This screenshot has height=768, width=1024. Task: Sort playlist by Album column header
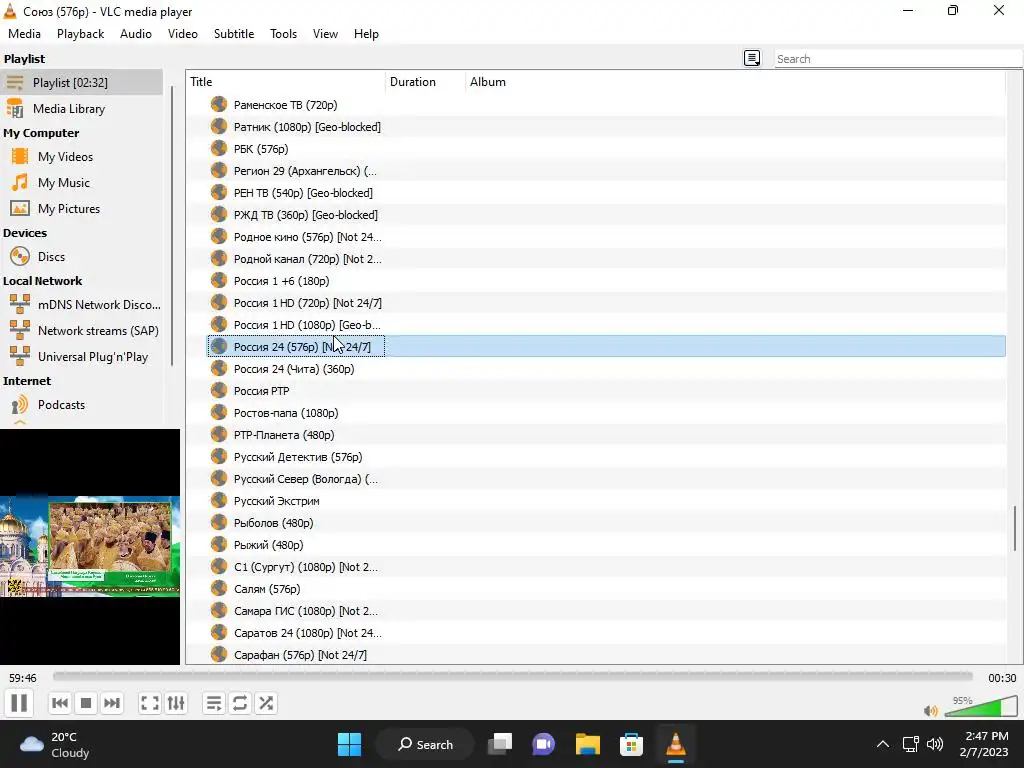coord(735,82)
